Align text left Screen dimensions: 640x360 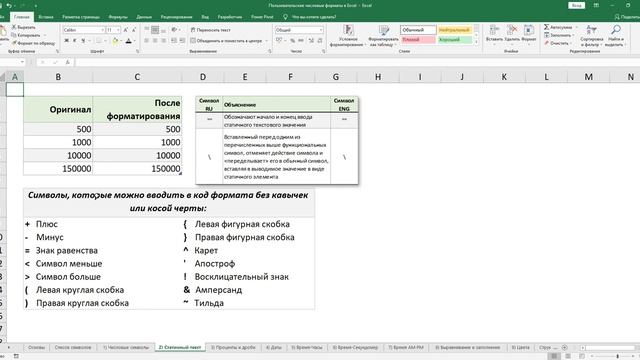coord(147,40)
